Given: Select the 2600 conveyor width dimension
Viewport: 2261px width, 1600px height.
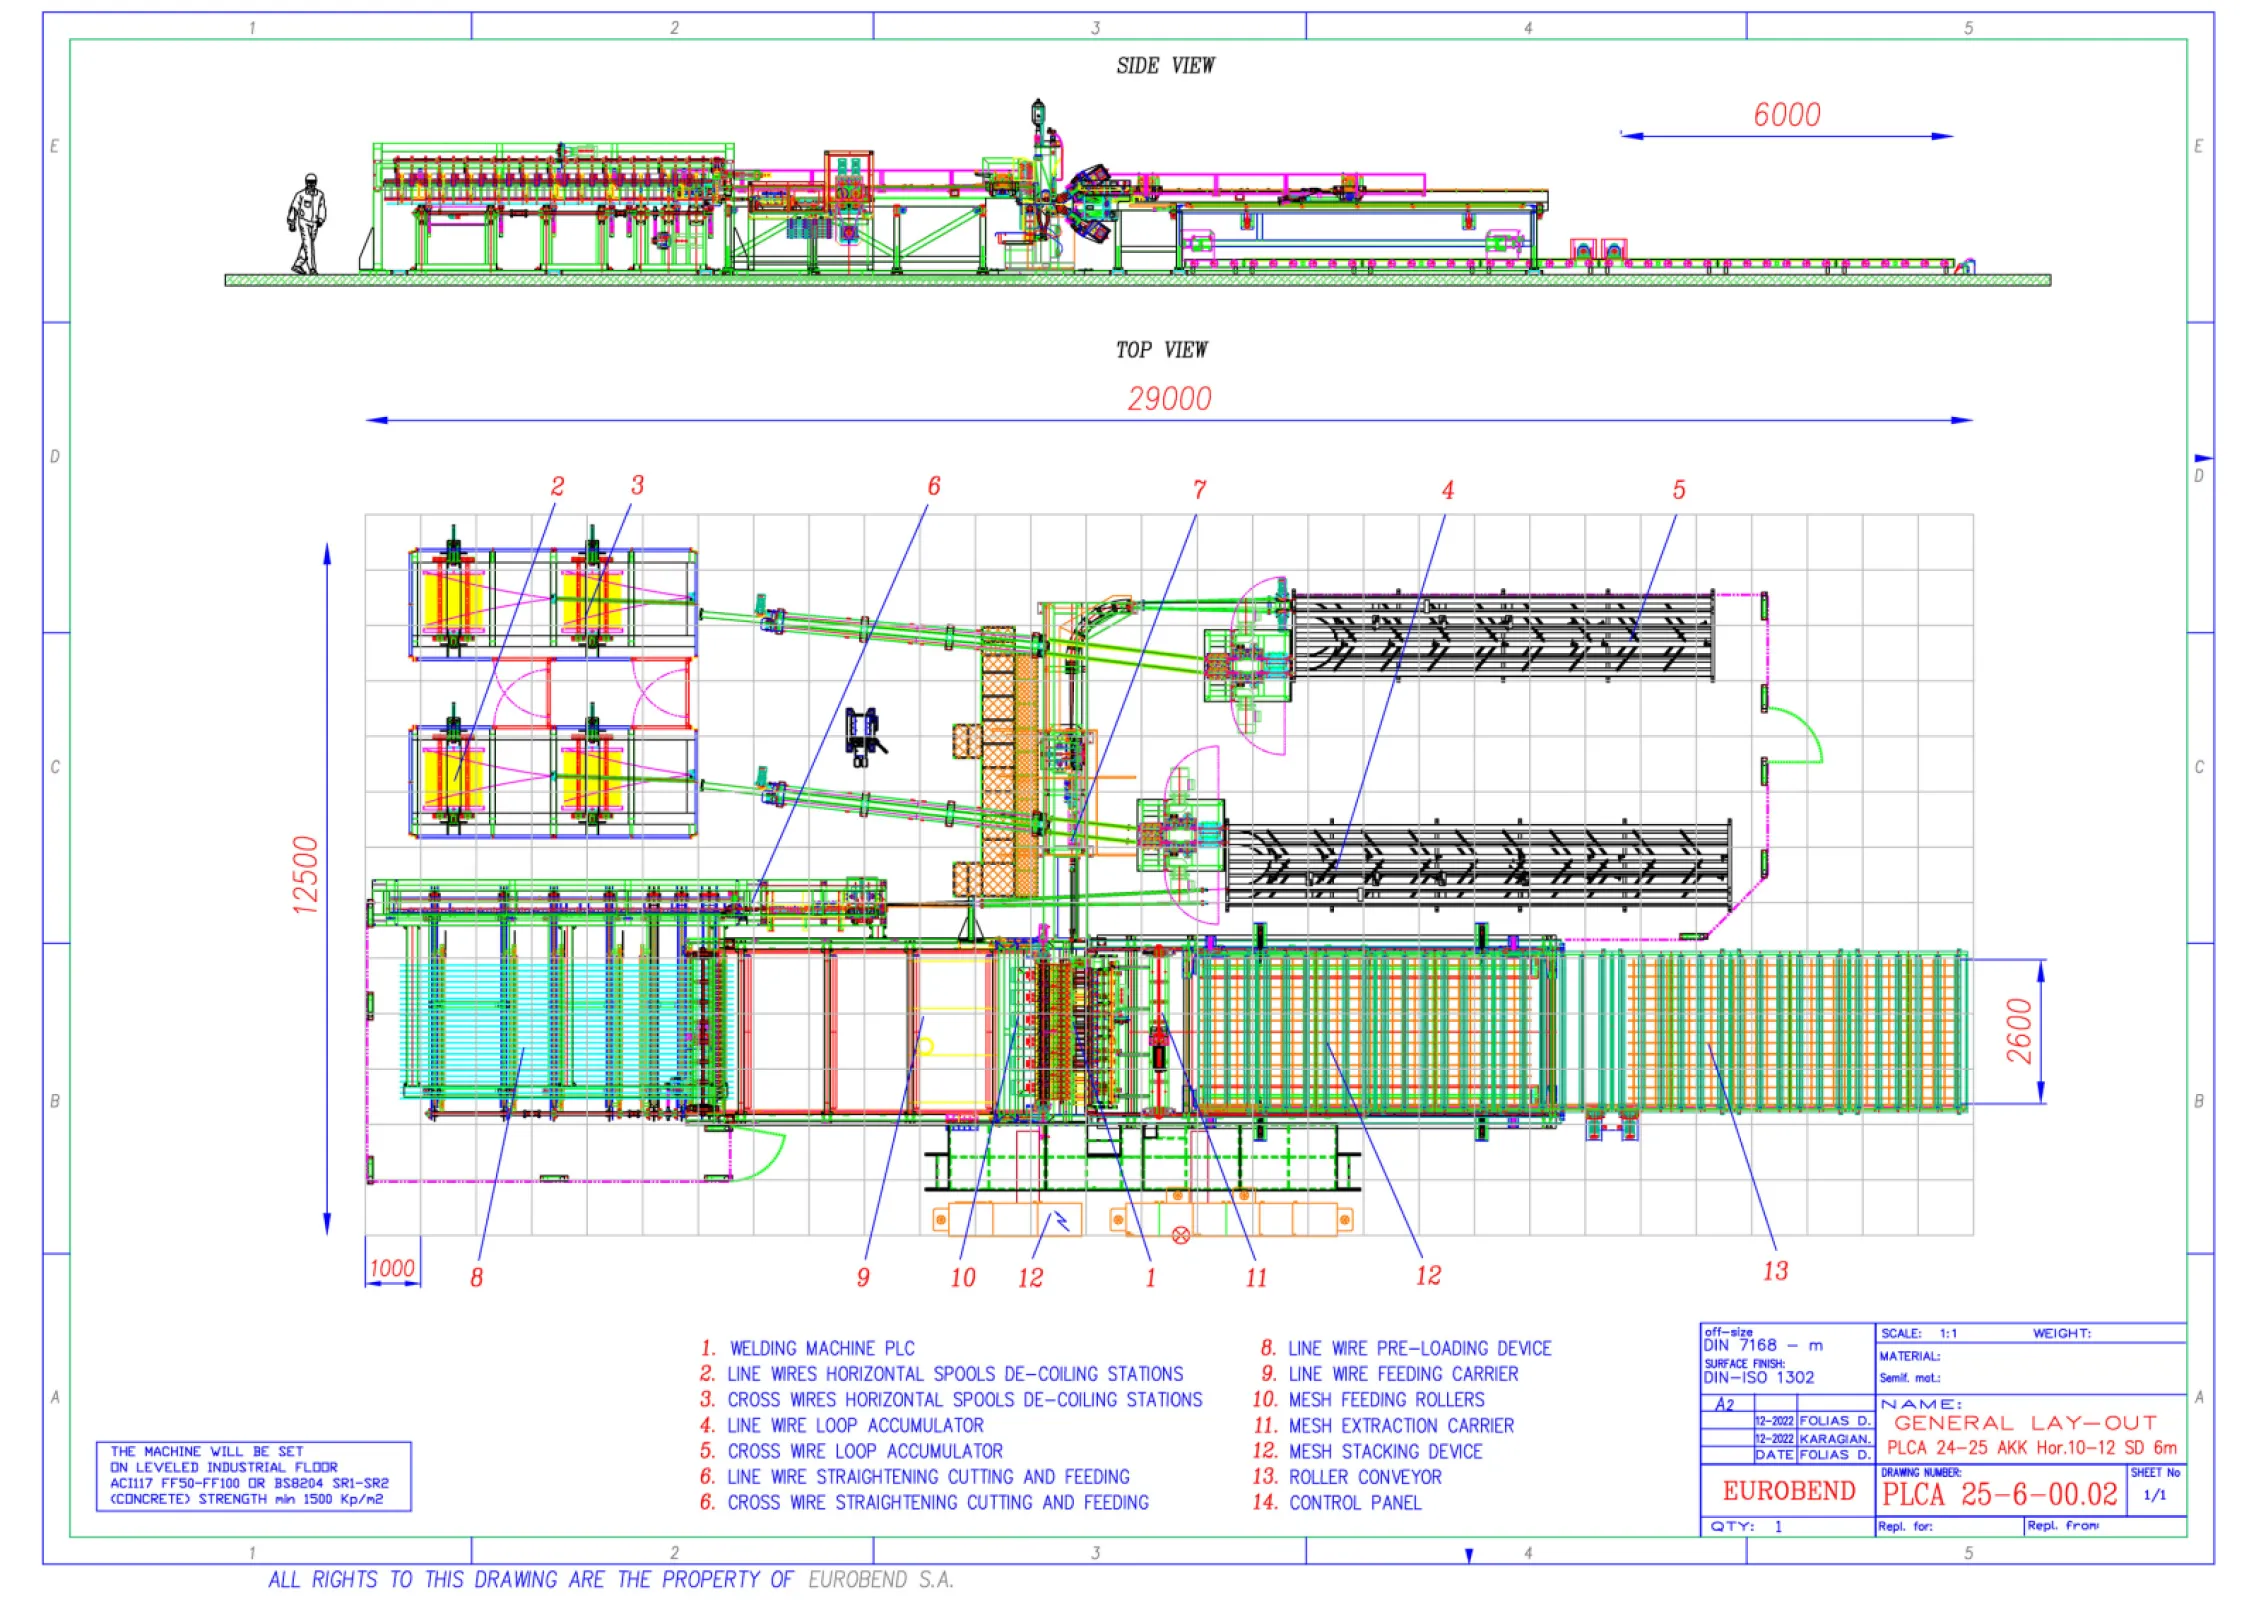Looking at the screenshot, I should [x=2019, y=1031].
